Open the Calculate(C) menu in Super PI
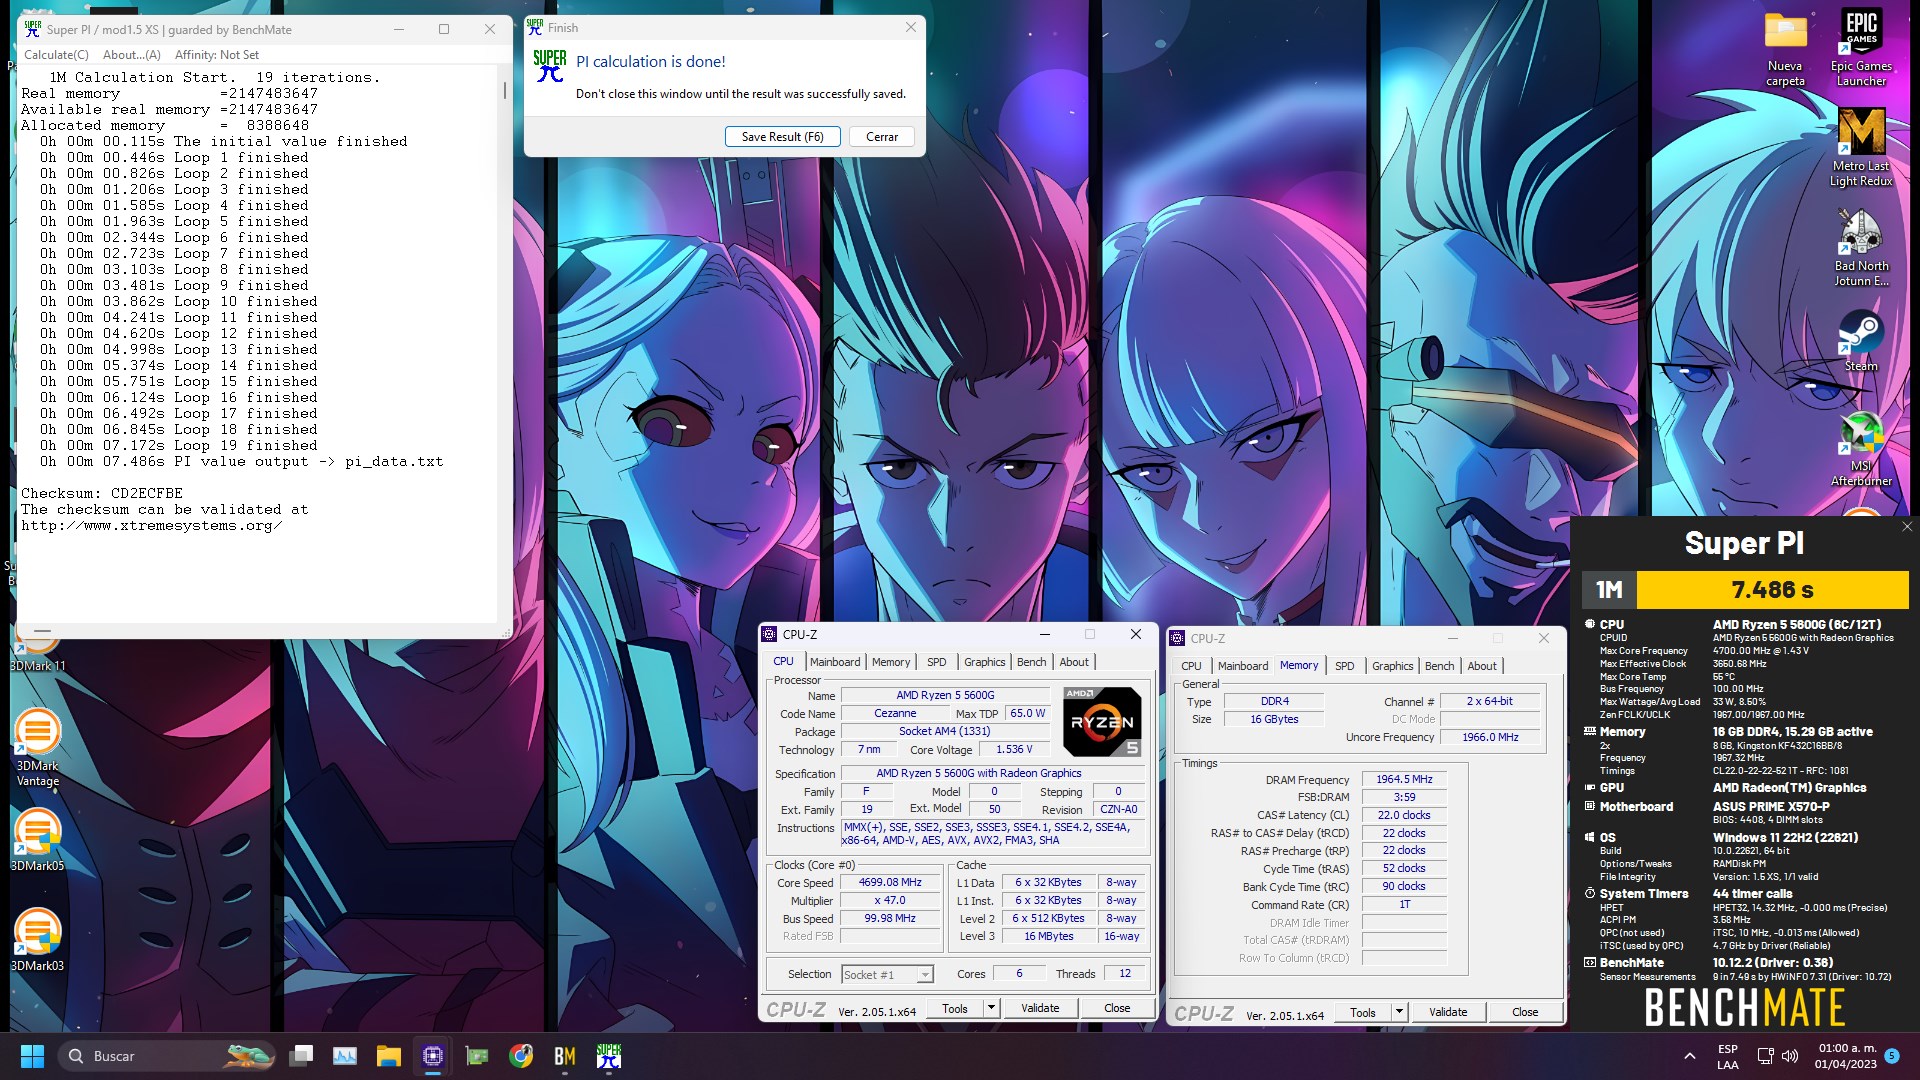The width and height of the screenshot is (1920, 1080). [56, 55]
